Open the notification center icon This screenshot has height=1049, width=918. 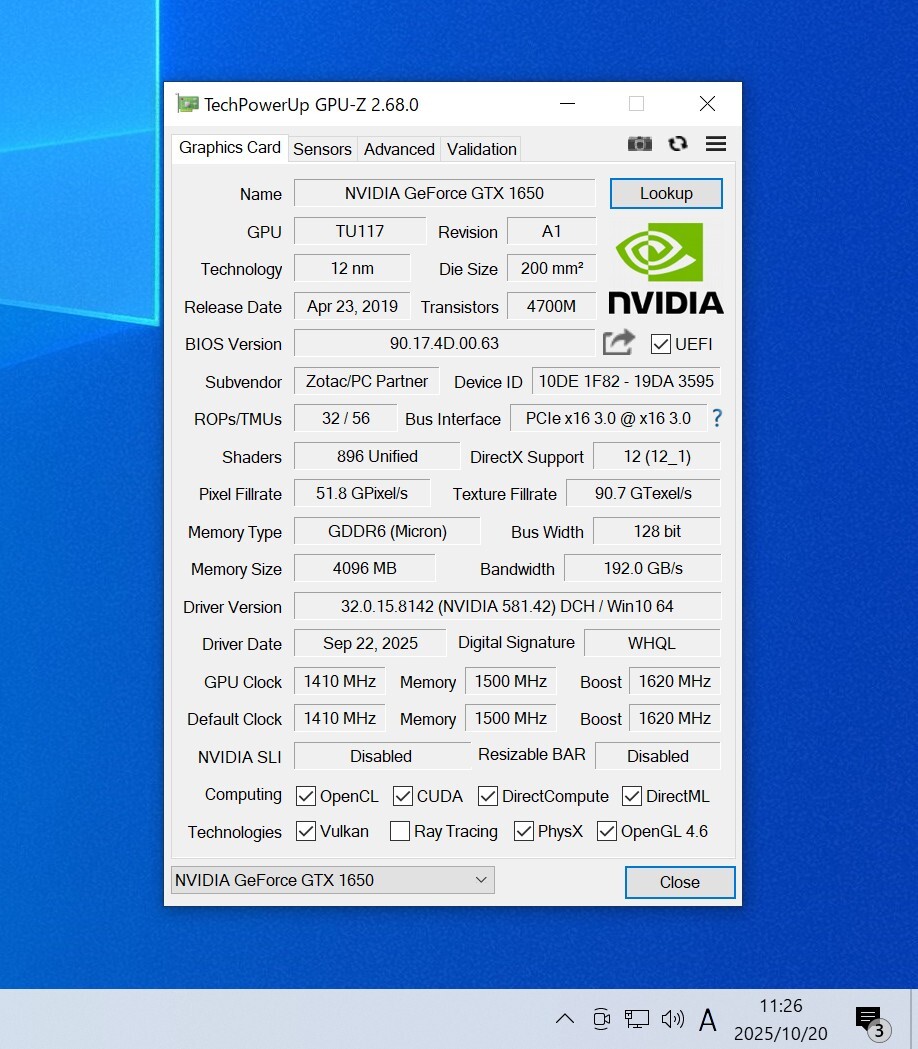tap(868, 1019)
